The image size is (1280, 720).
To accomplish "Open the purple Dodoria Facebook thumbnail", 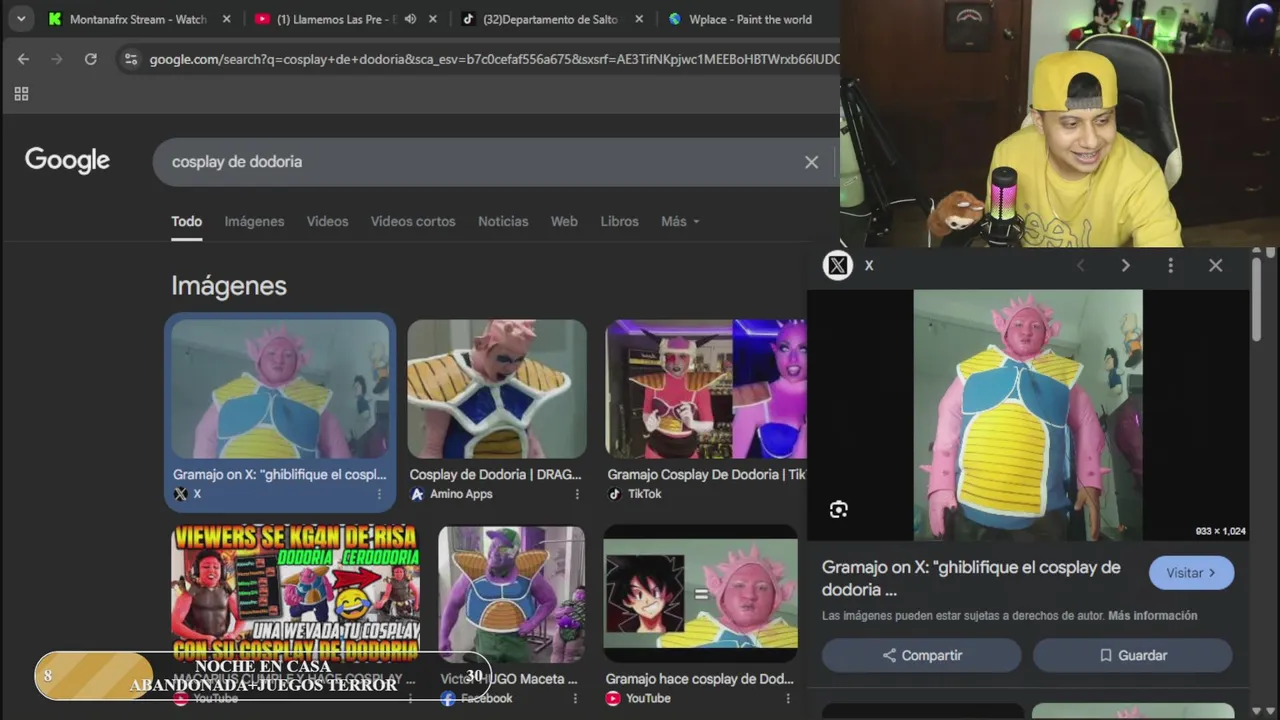I will tap(511, 594).
